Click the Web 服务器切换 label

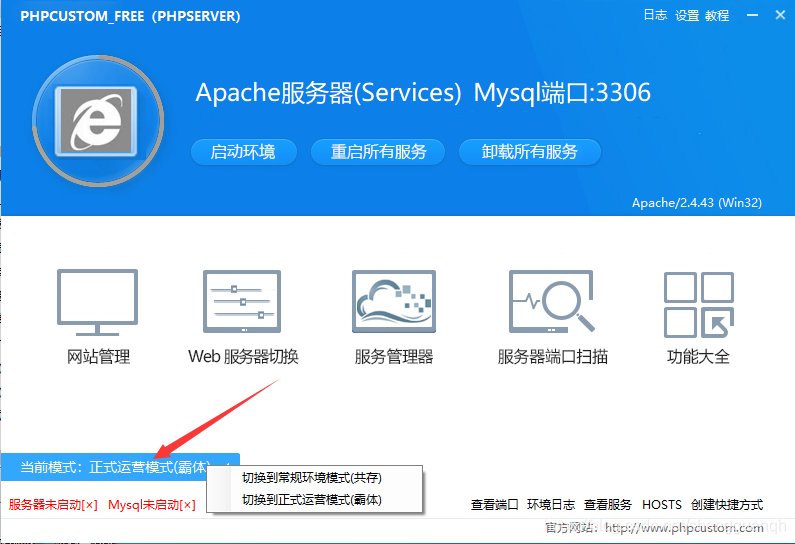coord(243,356)
